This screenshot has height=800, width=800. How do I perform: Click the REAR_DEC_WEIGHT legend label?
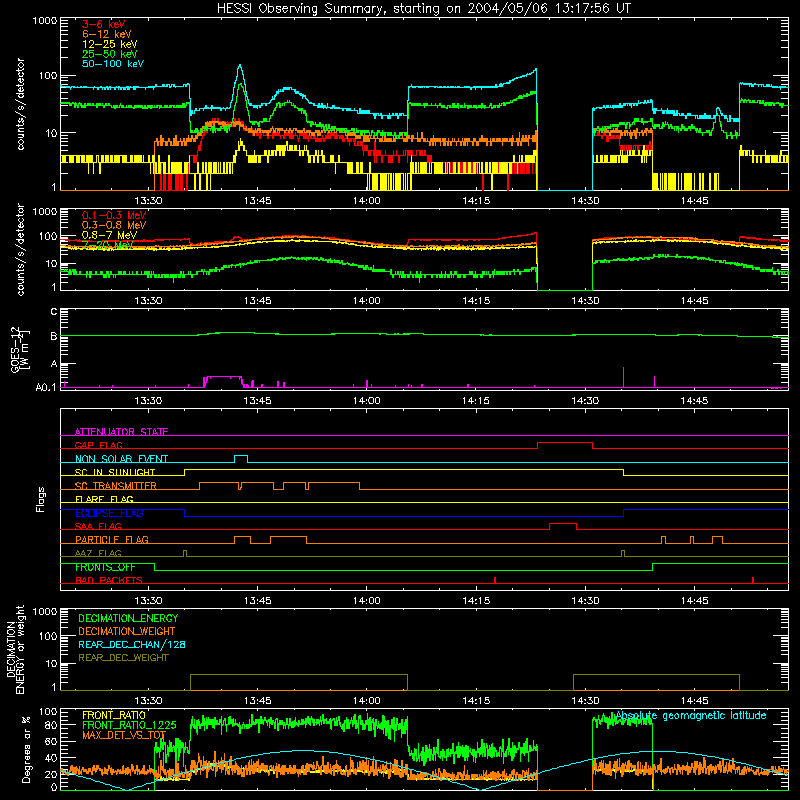[x=123, y=658]
